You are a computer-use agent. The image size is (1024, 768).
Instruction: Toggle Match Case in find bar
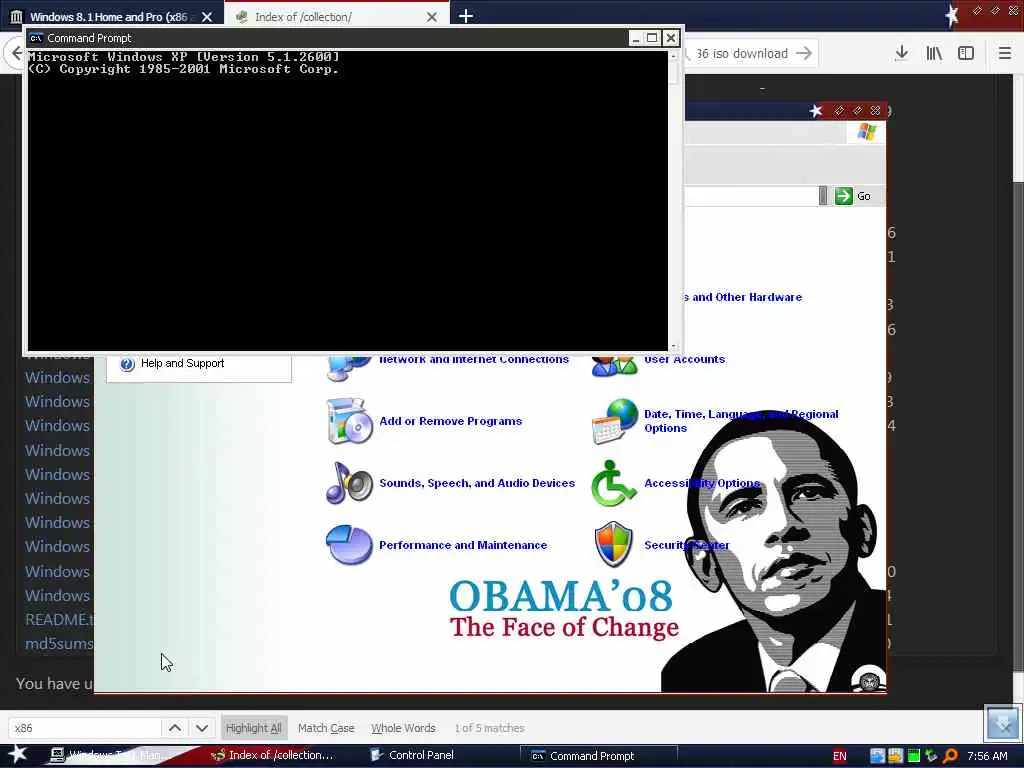(x=326, y=728)
